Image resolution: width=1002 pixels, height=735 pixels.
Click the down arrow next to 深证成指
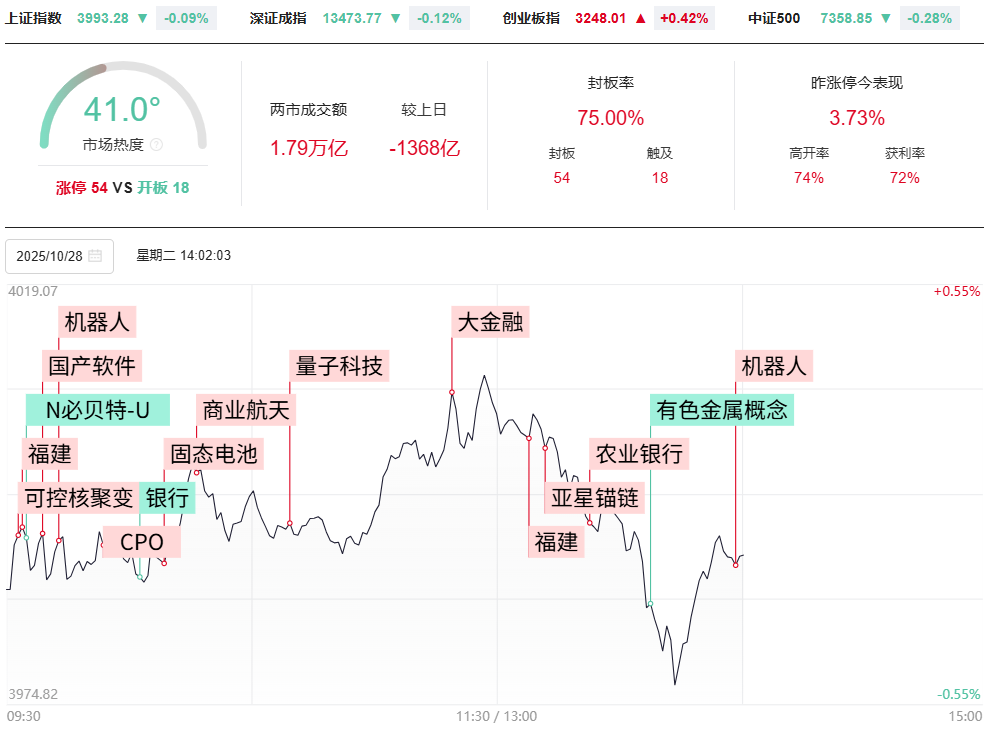pos(396,18)
